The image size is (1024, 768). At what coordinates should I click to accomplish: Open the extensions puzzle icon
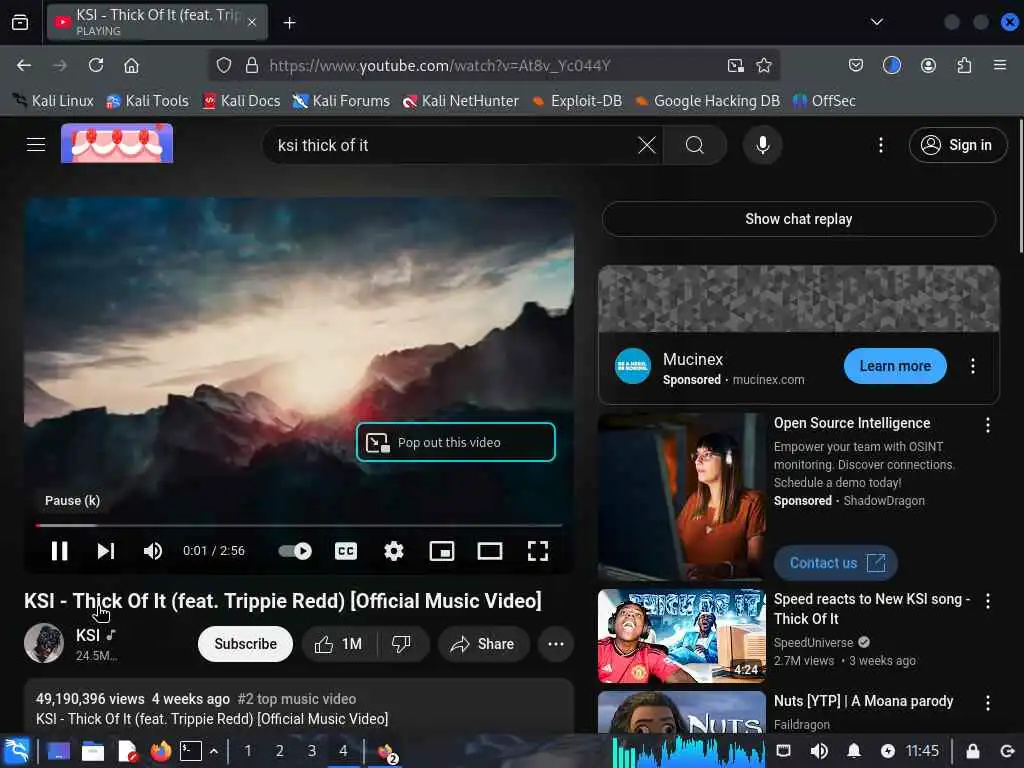(x=964, y=65)
